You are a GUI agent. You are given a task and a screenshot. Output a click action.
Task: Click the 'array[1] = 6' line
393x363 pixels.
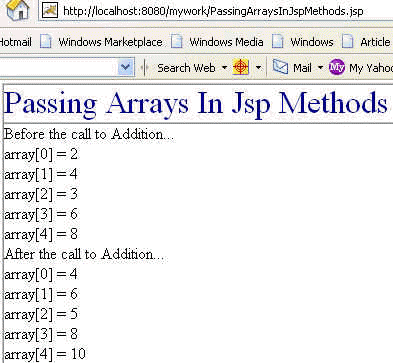tap(41, 294)
